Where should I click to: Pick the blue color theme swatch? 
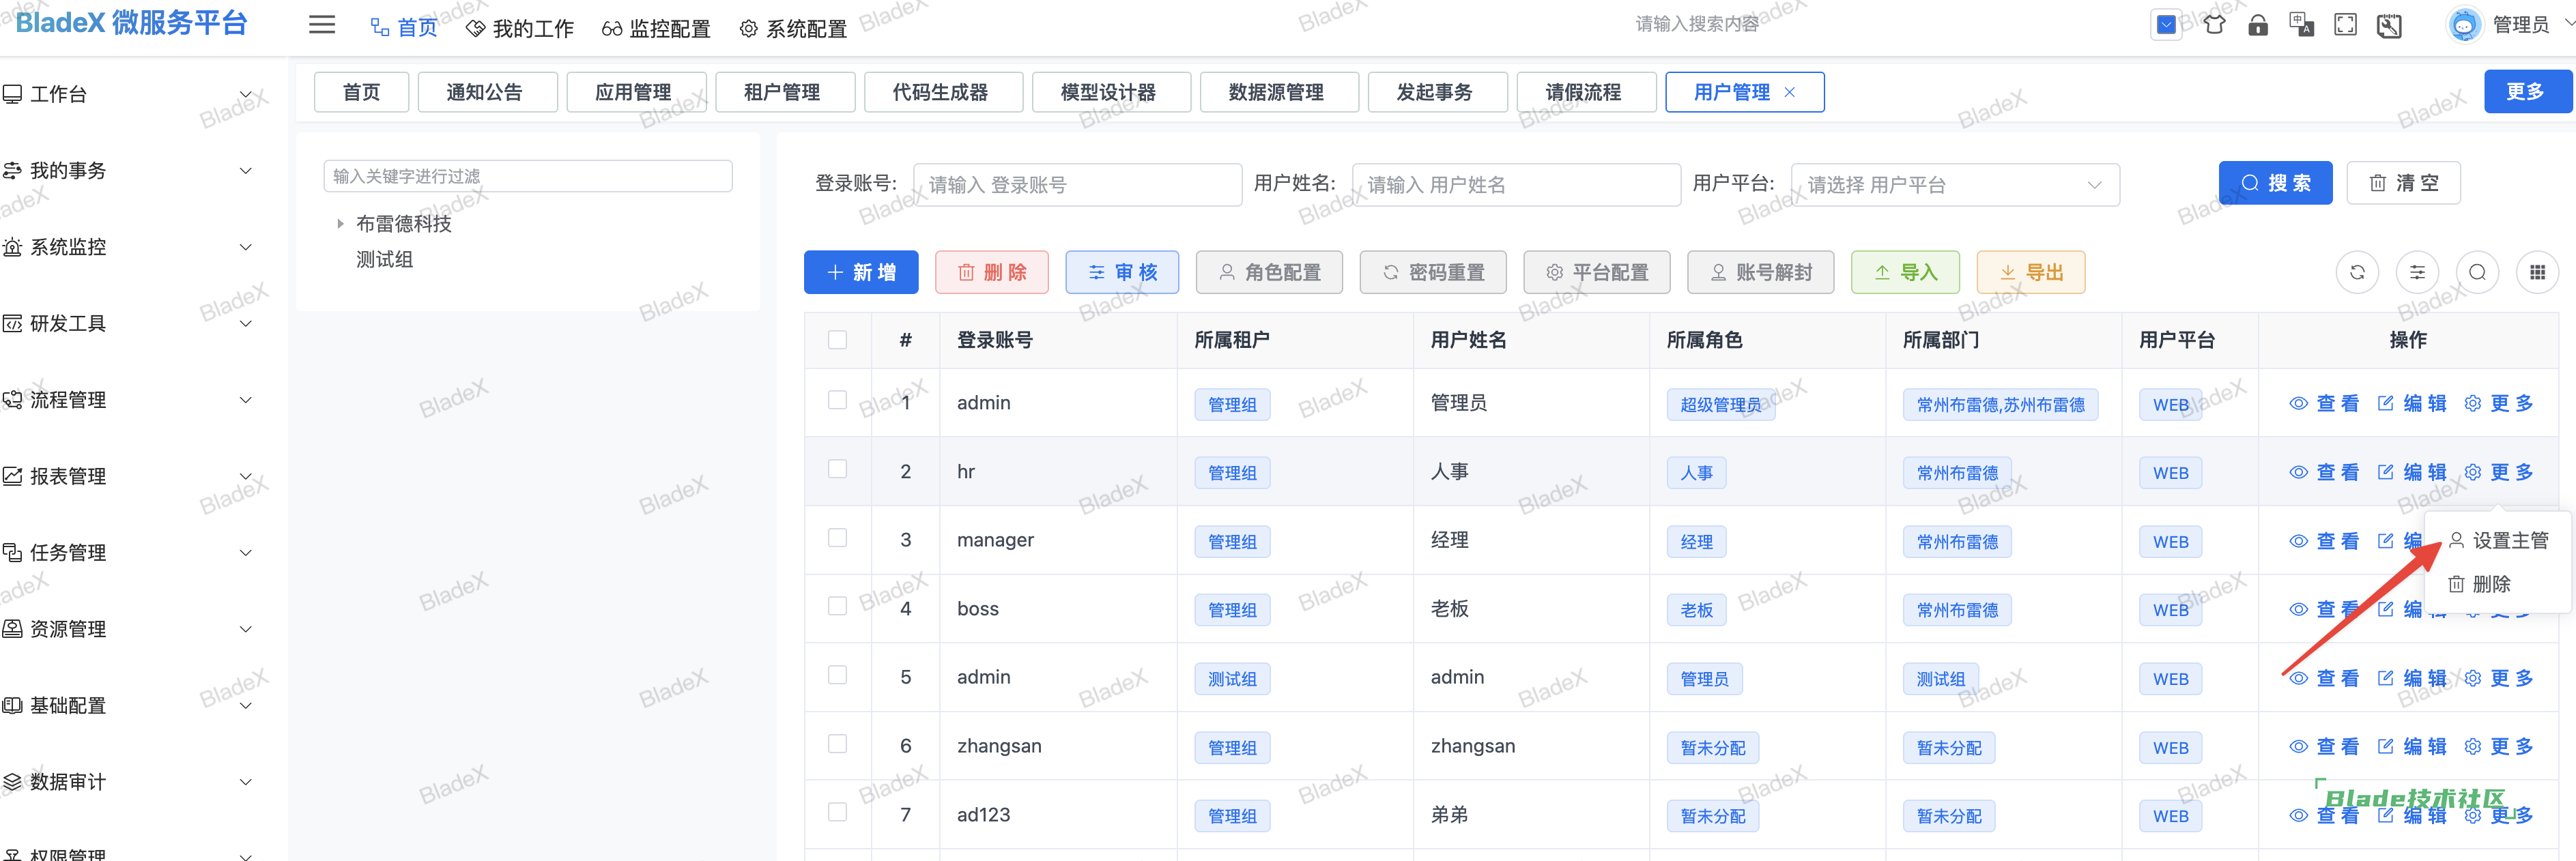point(2166,25)
